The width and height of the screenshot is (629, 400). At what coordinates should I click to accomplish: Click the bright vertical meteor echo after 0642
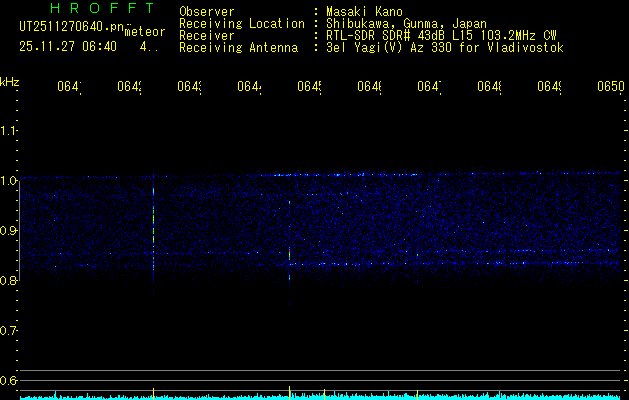153,229
